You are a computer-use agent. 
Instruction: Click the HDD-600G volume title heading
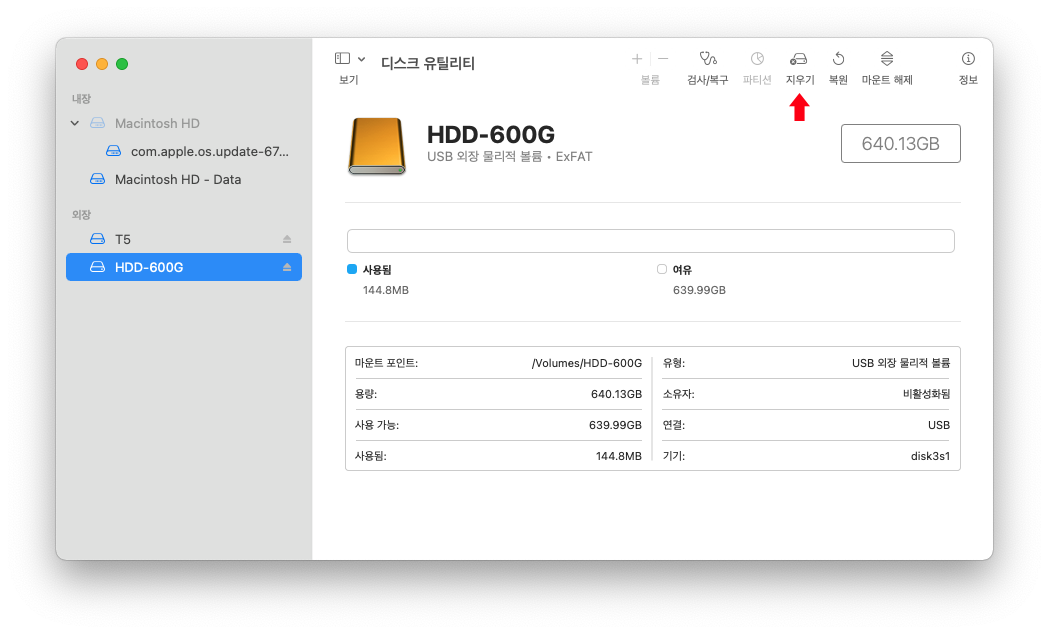pyautogui.click(x=491, y=134)
